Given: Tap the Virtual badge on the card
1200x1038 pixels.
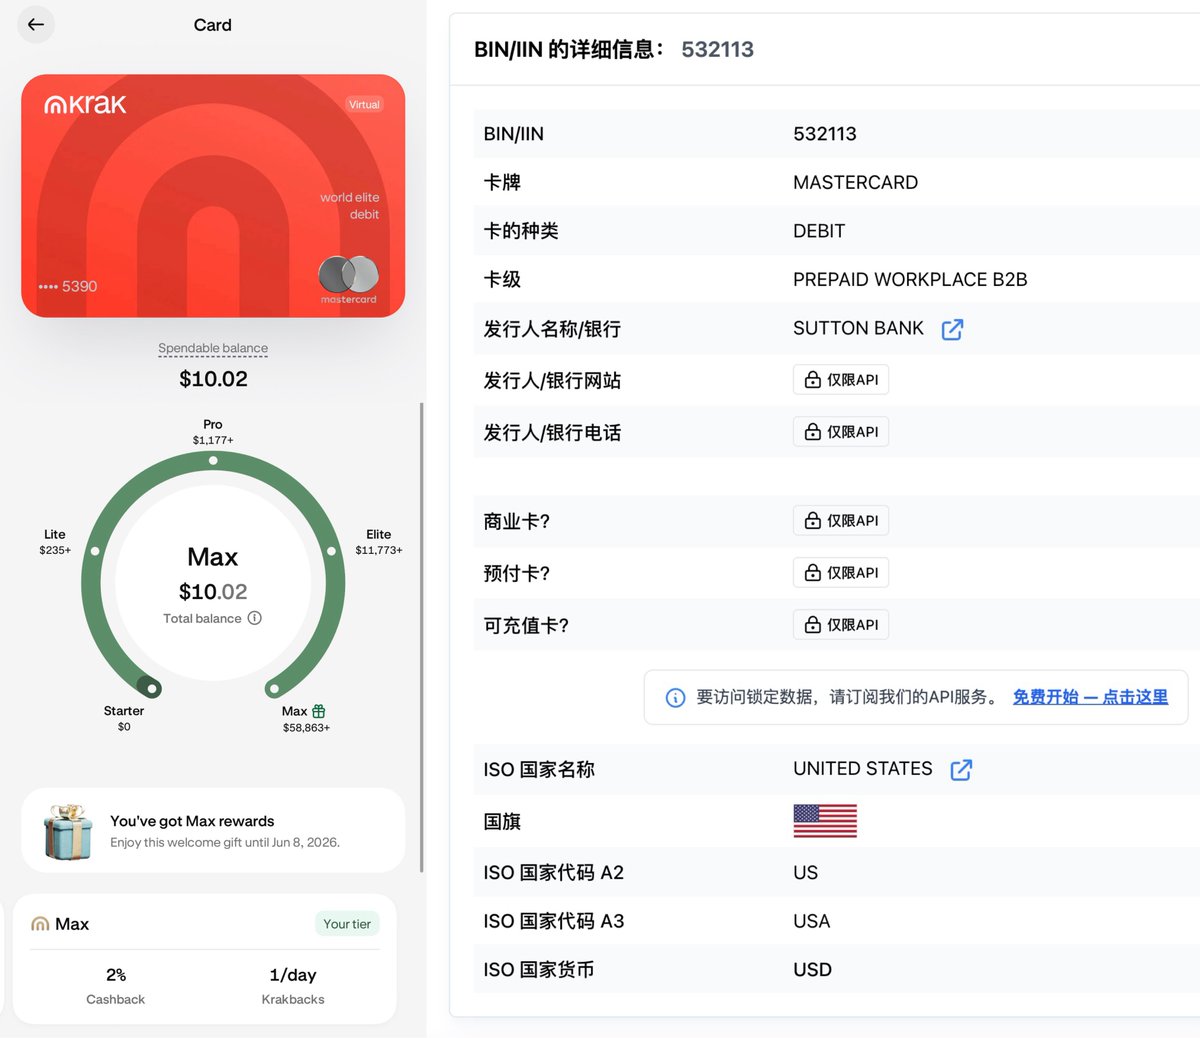Looking at the screenshot, I should 364,104.
